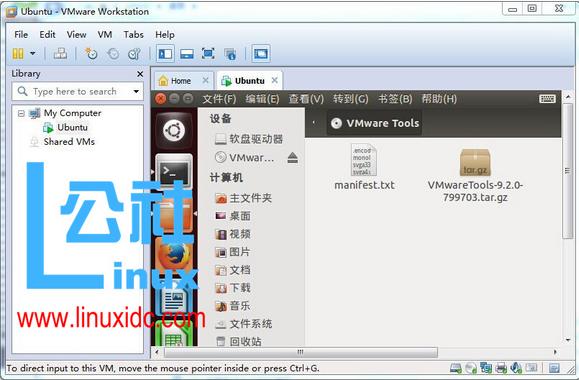Open the Edit menu
The image size is (579, 380).
(x=47, y=35)
